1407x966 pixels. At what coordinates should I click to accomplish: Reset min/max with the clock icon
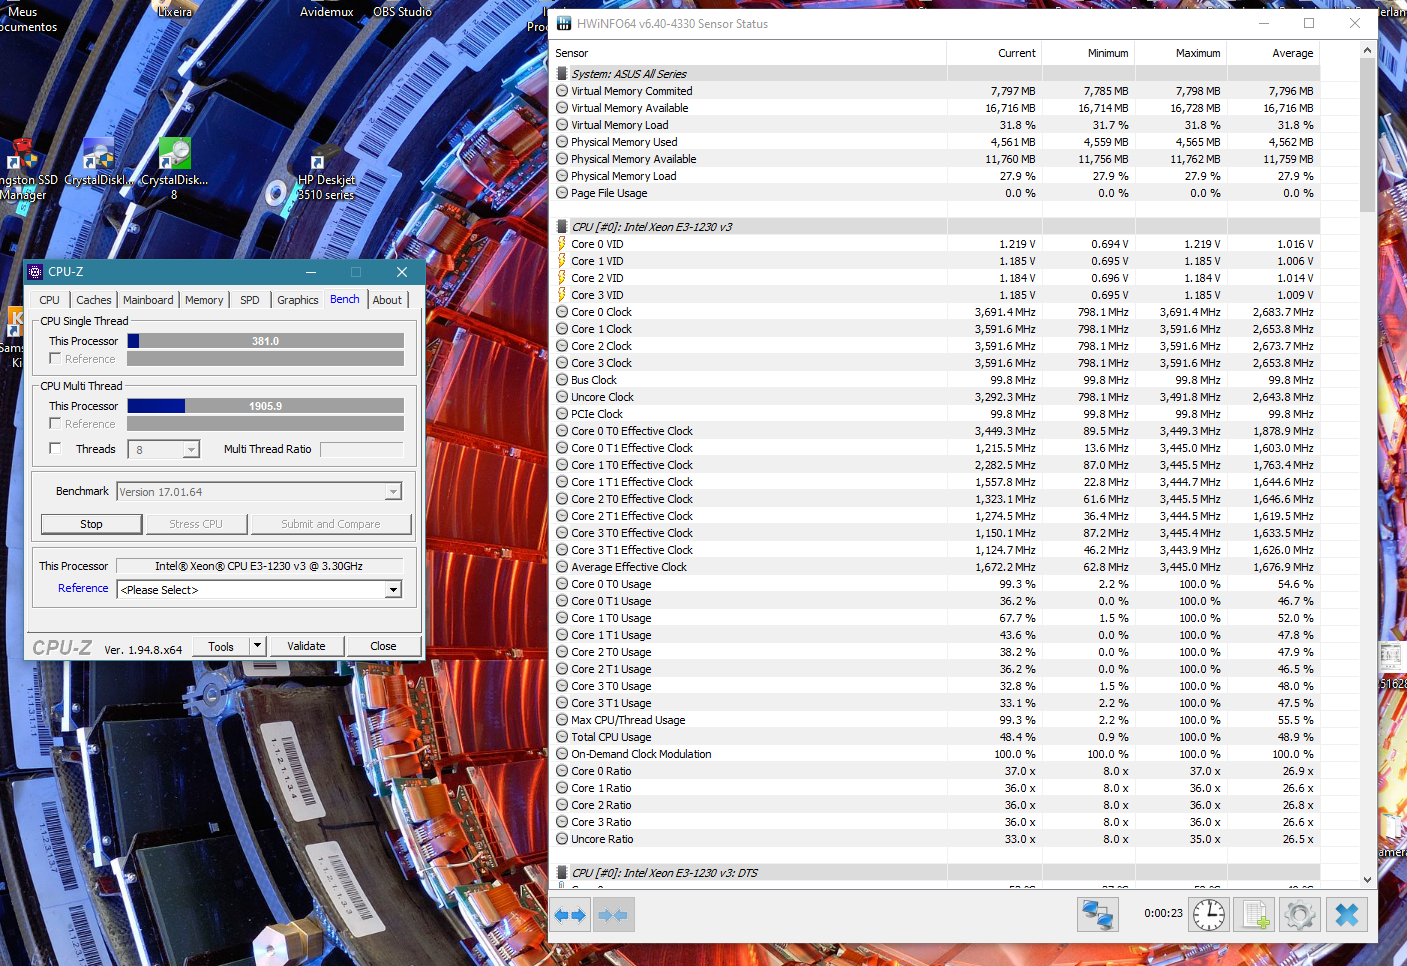1209,915
